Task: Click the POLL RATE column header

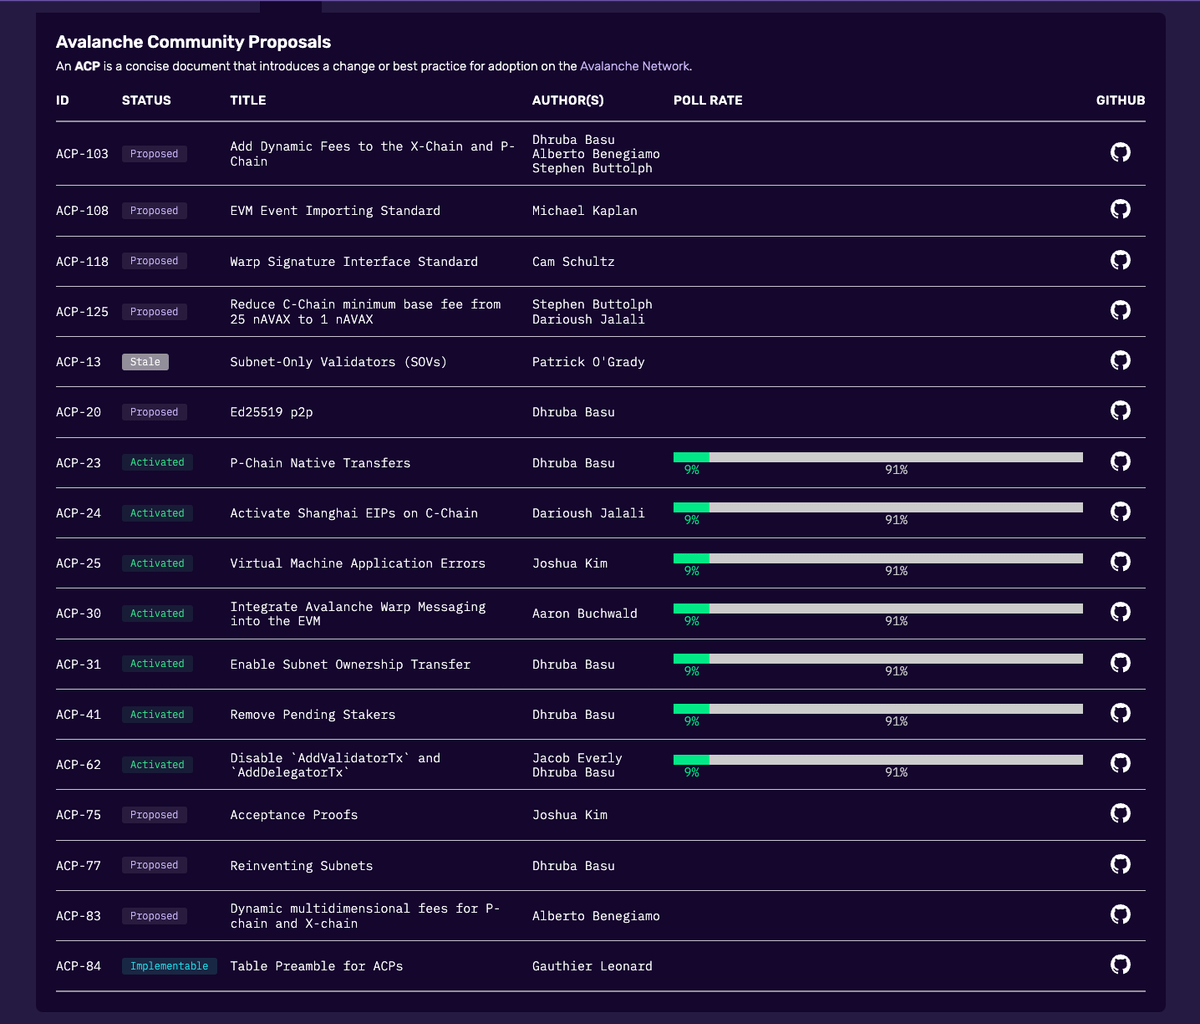Action: (x=708, y=100)
